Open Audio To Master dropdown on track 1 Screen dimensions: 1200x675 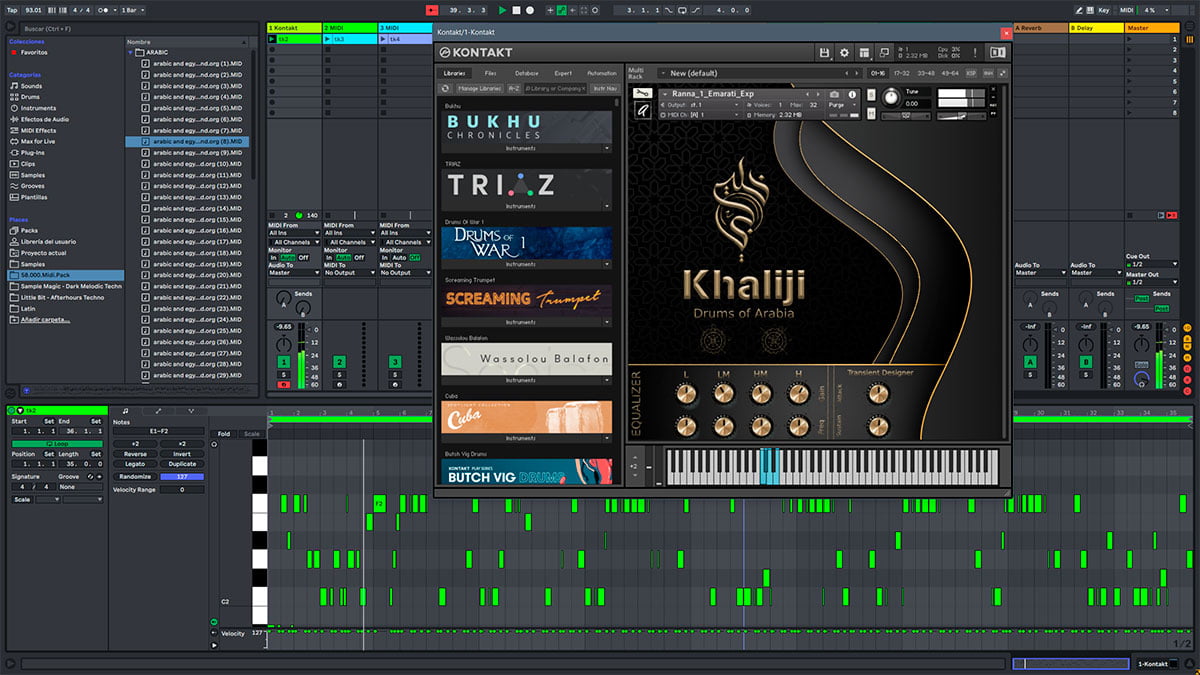coord(294,272)
